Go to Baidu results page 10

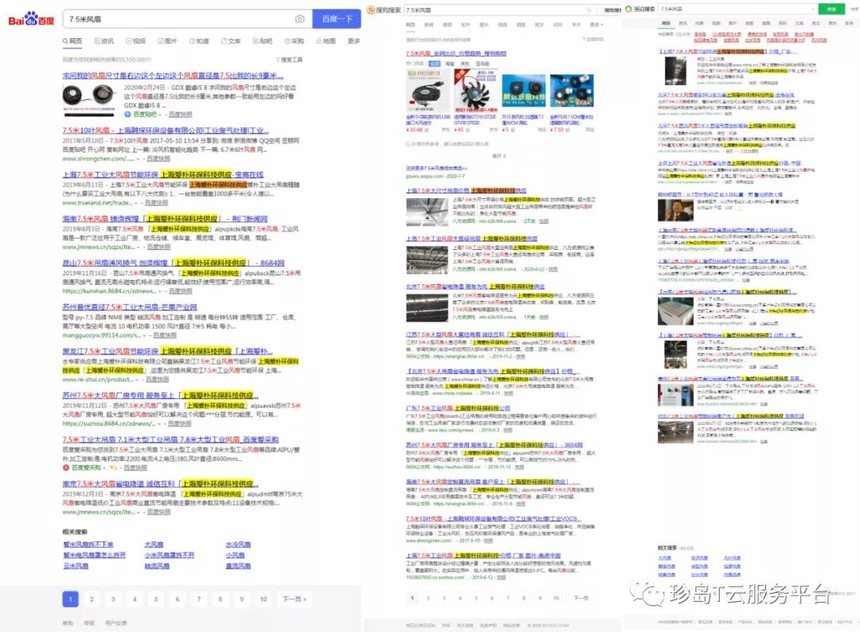click(263, 599)
